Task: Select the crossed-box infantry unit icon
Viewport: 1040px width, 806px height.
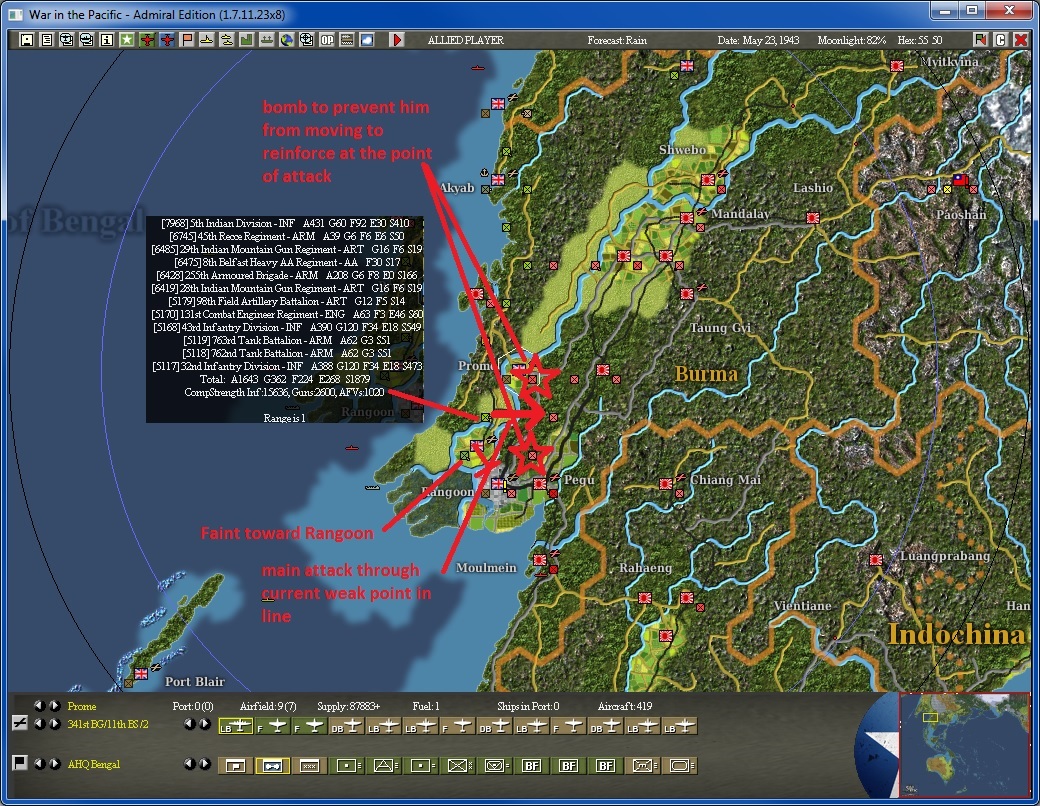Action: point(458,766)
